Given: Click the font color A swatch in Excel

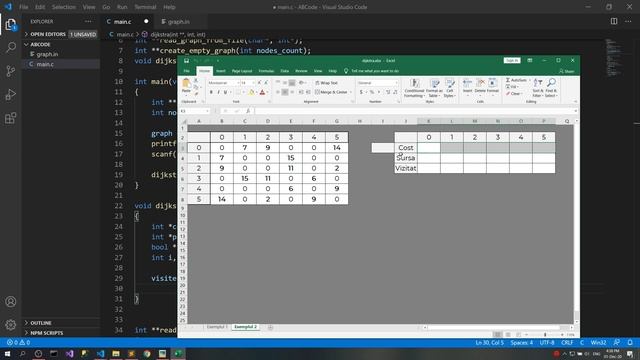Looking at the screenshot, I should 262,92.
